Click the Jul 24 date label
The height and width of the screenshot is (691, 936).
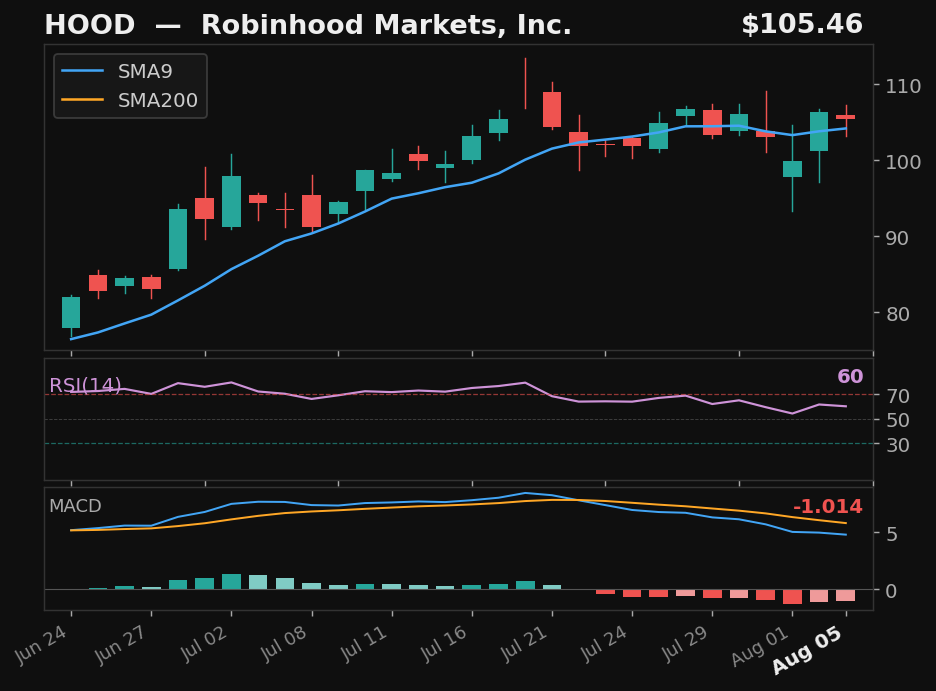[604, 643]
